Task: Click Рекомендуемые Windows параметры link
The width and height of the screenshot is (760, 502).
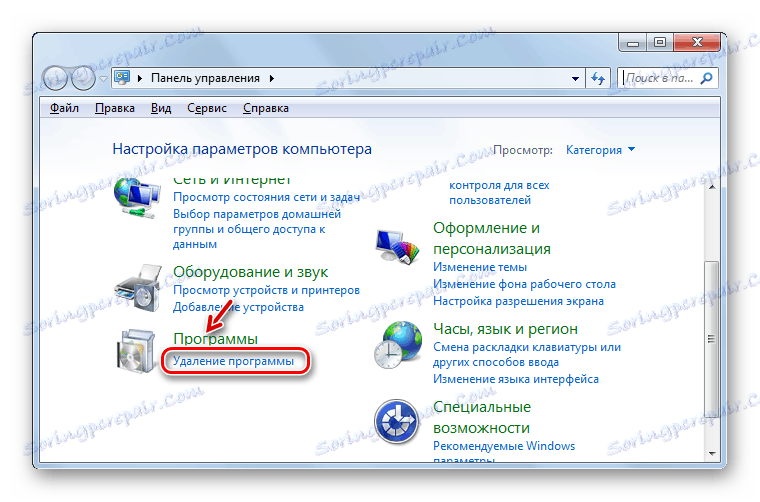Action: coord(504,451)
